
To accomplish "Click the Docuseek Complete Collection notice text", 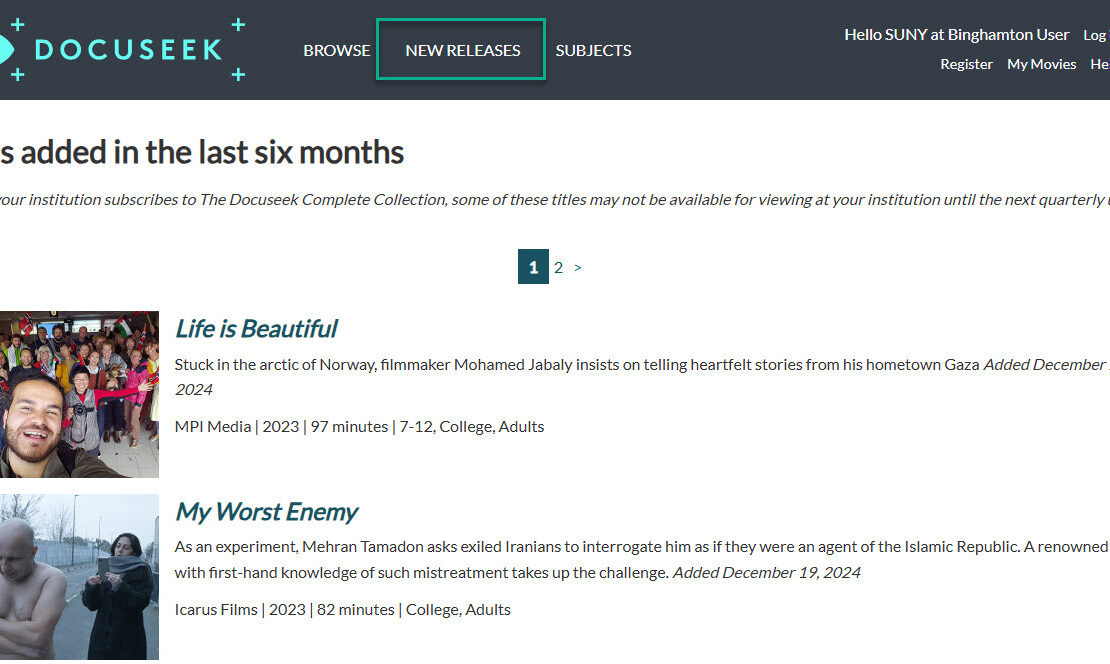I will point(555,200).
